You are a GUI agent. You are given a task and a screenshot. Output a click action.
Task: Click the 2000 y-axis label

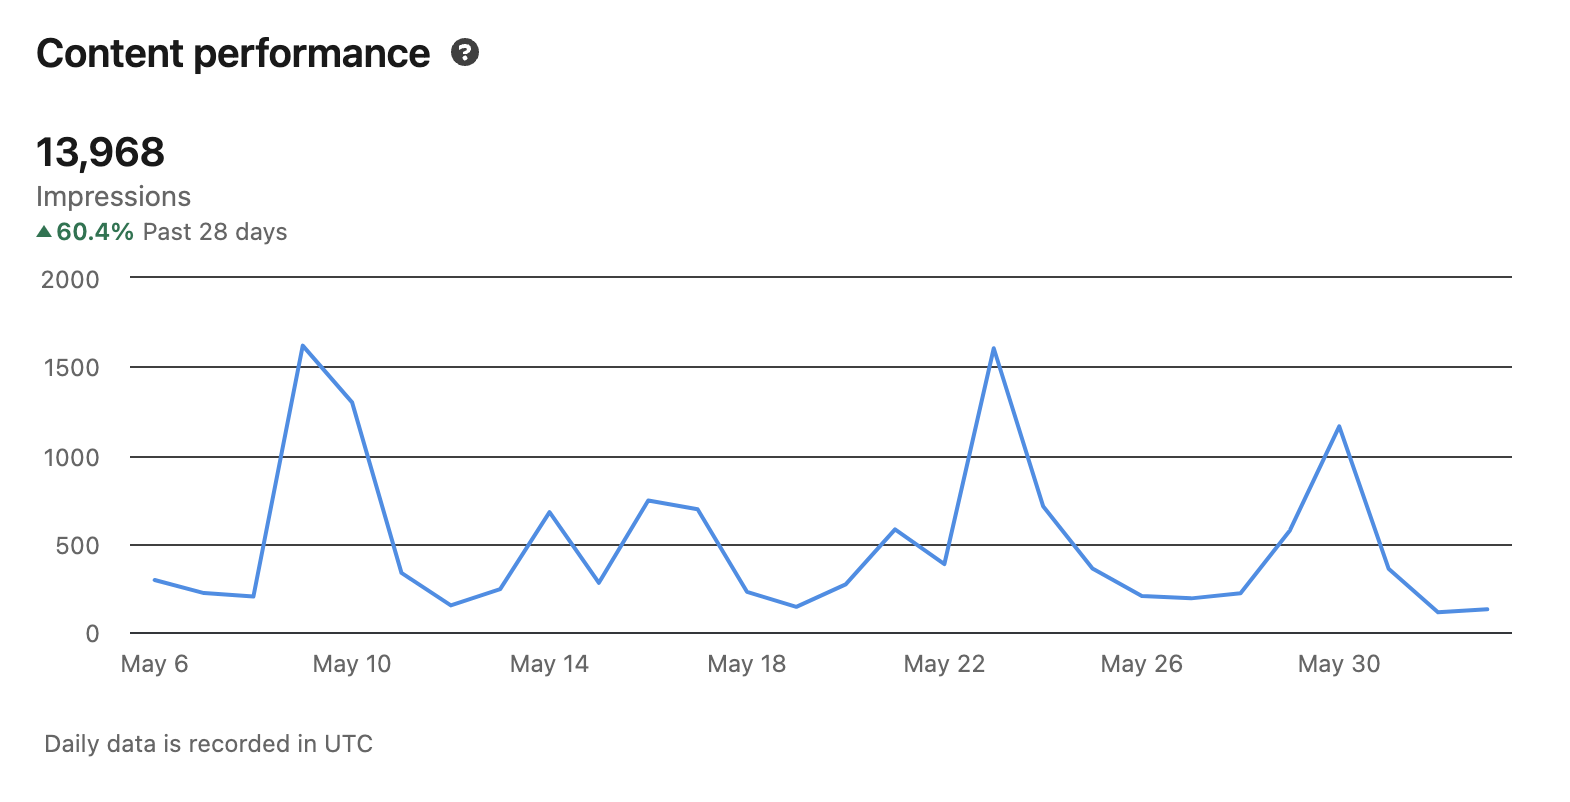70,279
